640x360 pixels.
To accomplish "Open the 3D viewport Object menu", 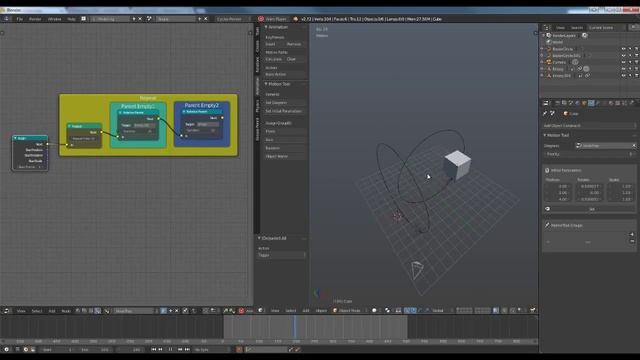I will click(x=321, y=311).
